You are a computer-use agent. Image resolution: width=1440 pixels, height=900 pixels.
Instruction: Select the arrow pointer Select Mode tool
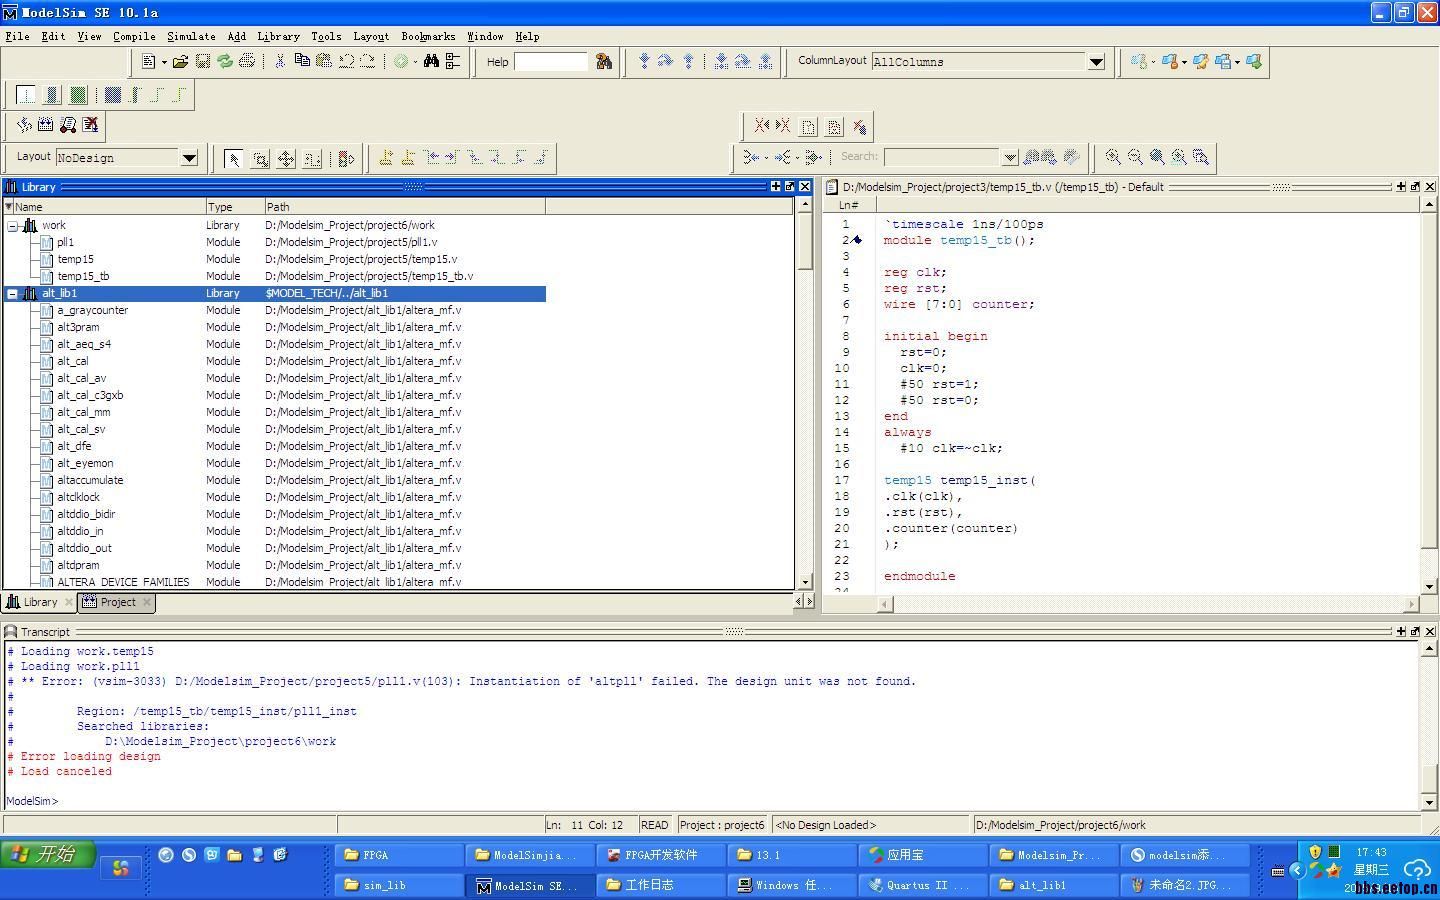[x=234, y=159]
